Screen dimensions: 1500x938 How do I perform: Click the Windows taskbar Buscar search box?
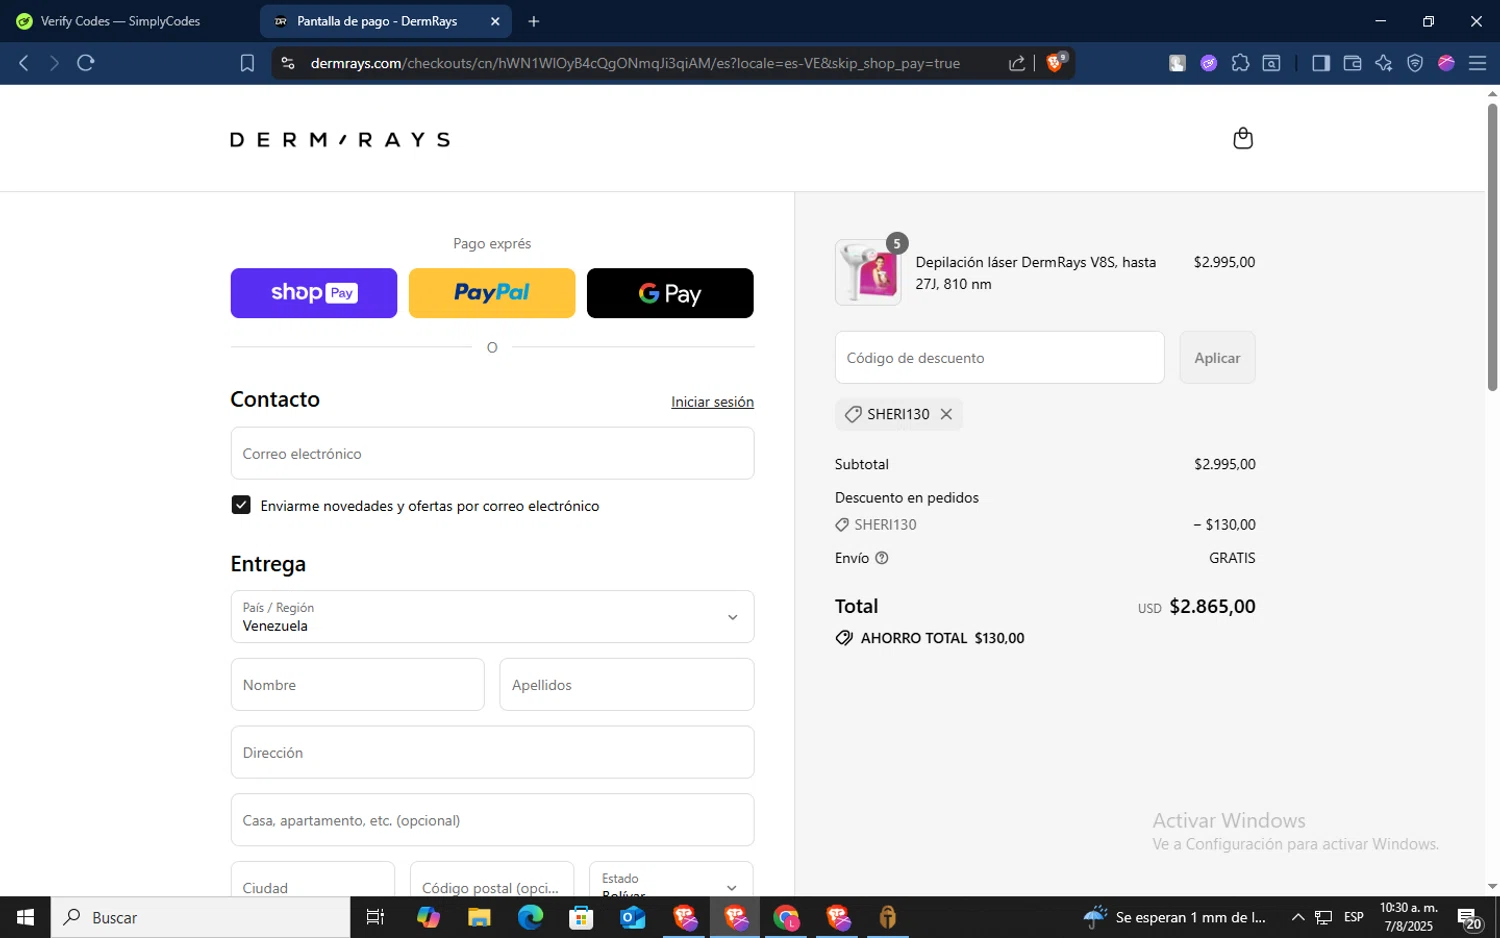(200, 917)
